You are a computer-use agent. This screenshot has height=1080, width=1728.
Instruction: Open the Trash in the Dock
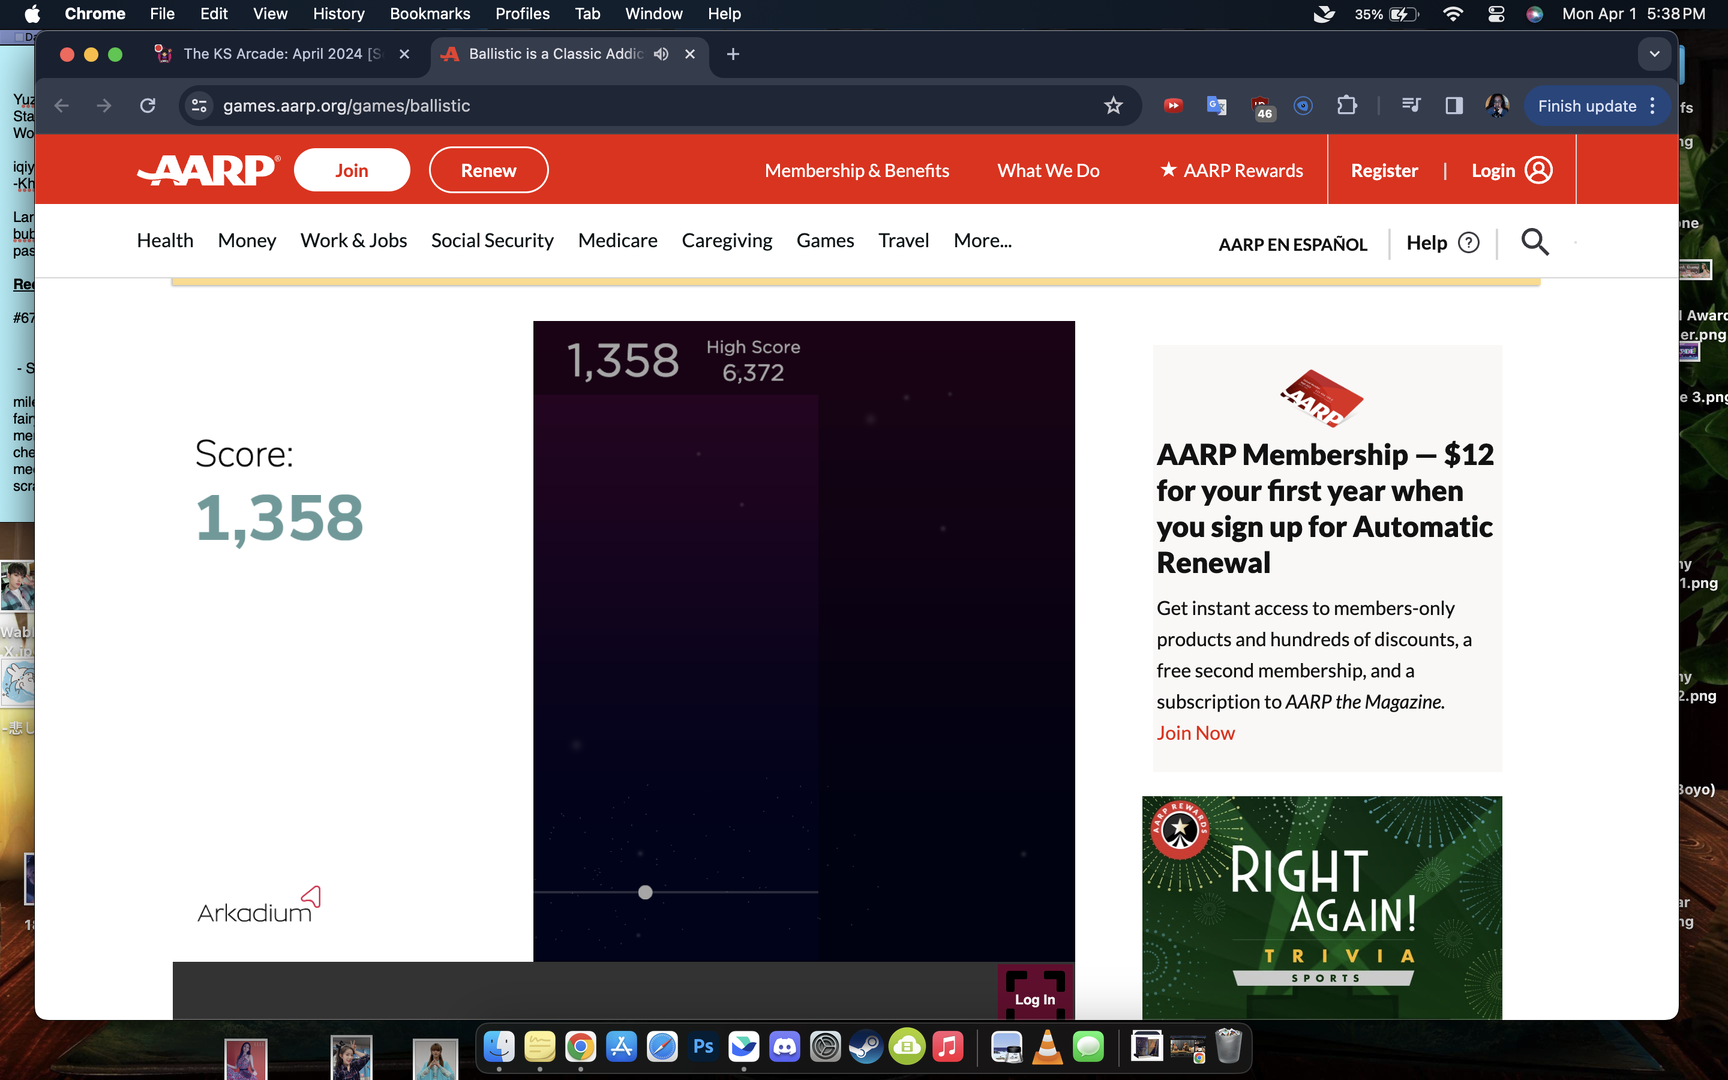click(1229, 1047)
